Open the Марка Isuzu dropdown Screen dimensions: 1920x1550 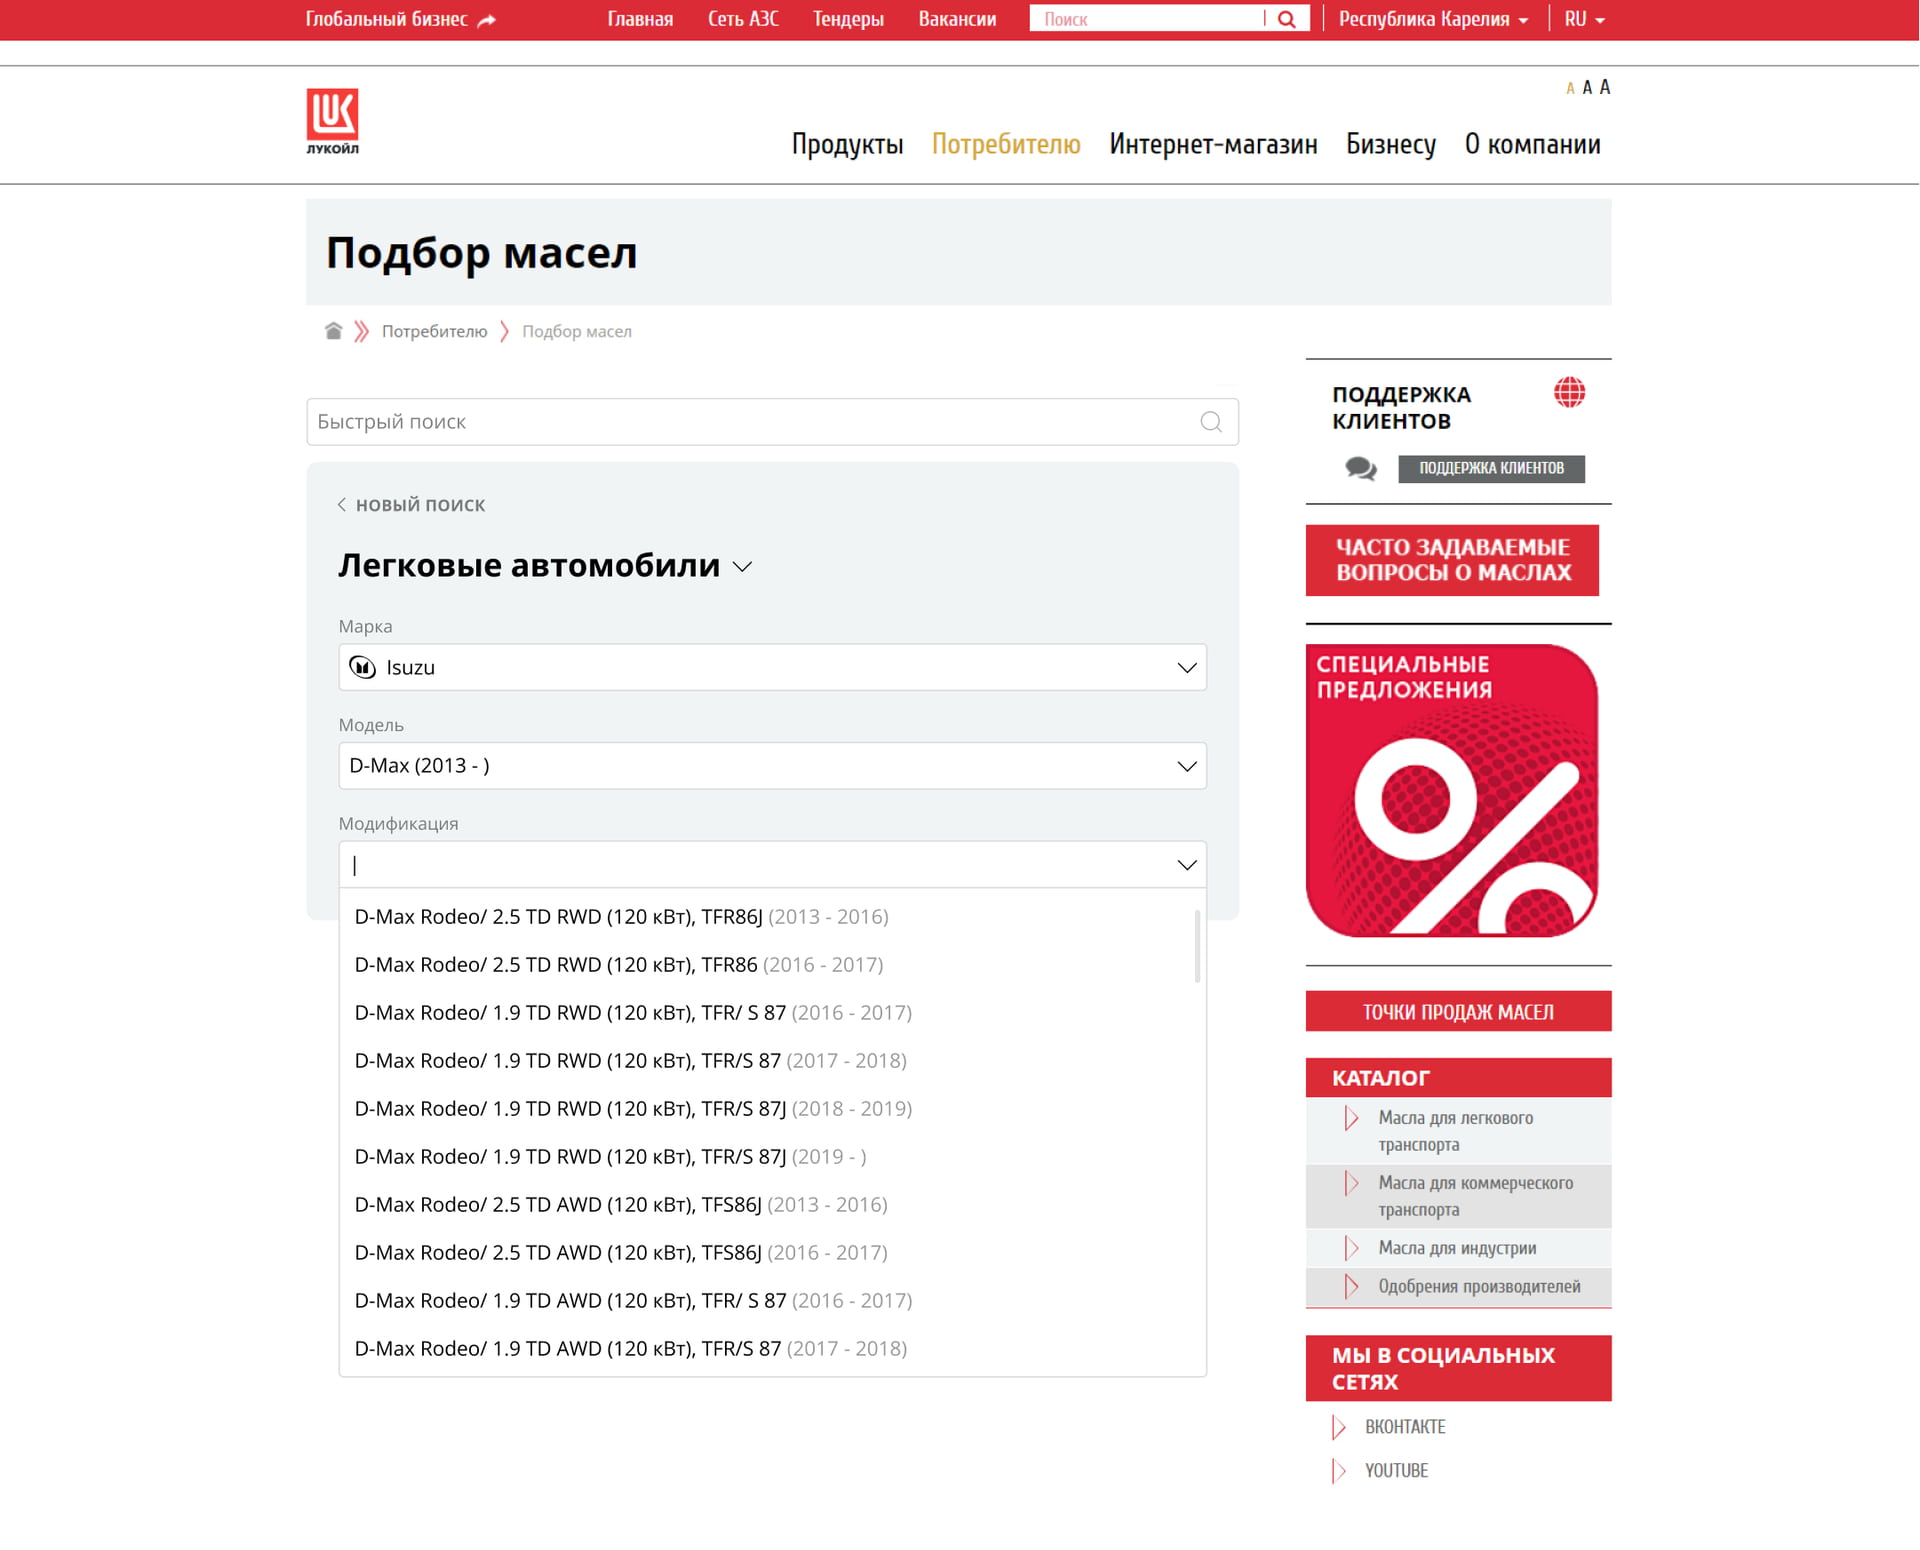coord(772,667)
